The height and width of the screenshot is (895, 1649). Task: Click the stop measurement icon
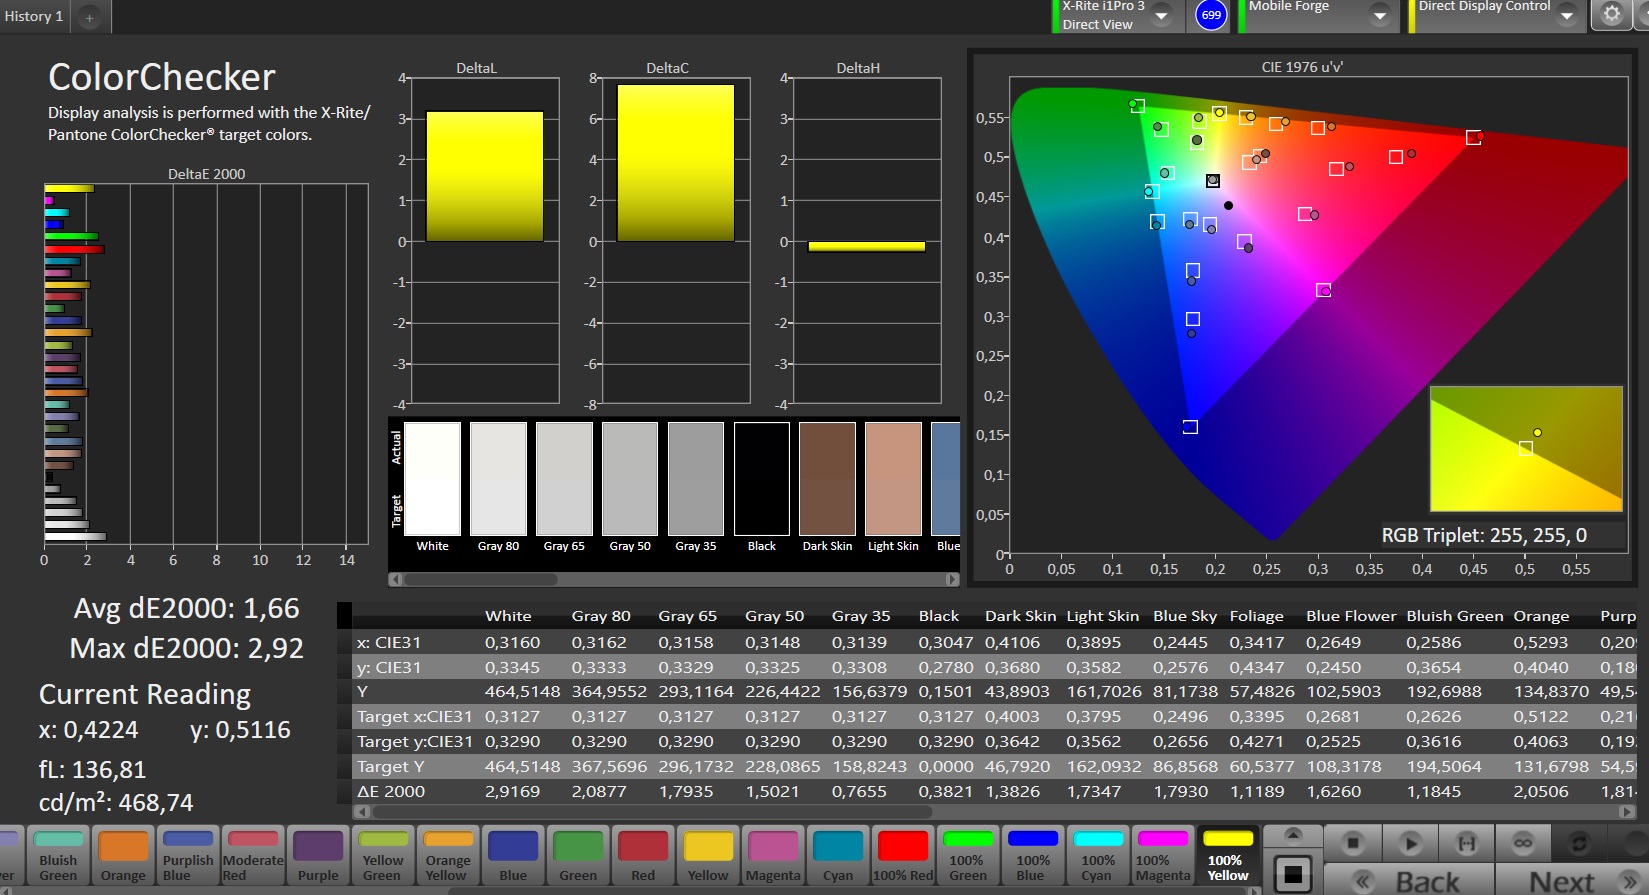point(1352,843)
